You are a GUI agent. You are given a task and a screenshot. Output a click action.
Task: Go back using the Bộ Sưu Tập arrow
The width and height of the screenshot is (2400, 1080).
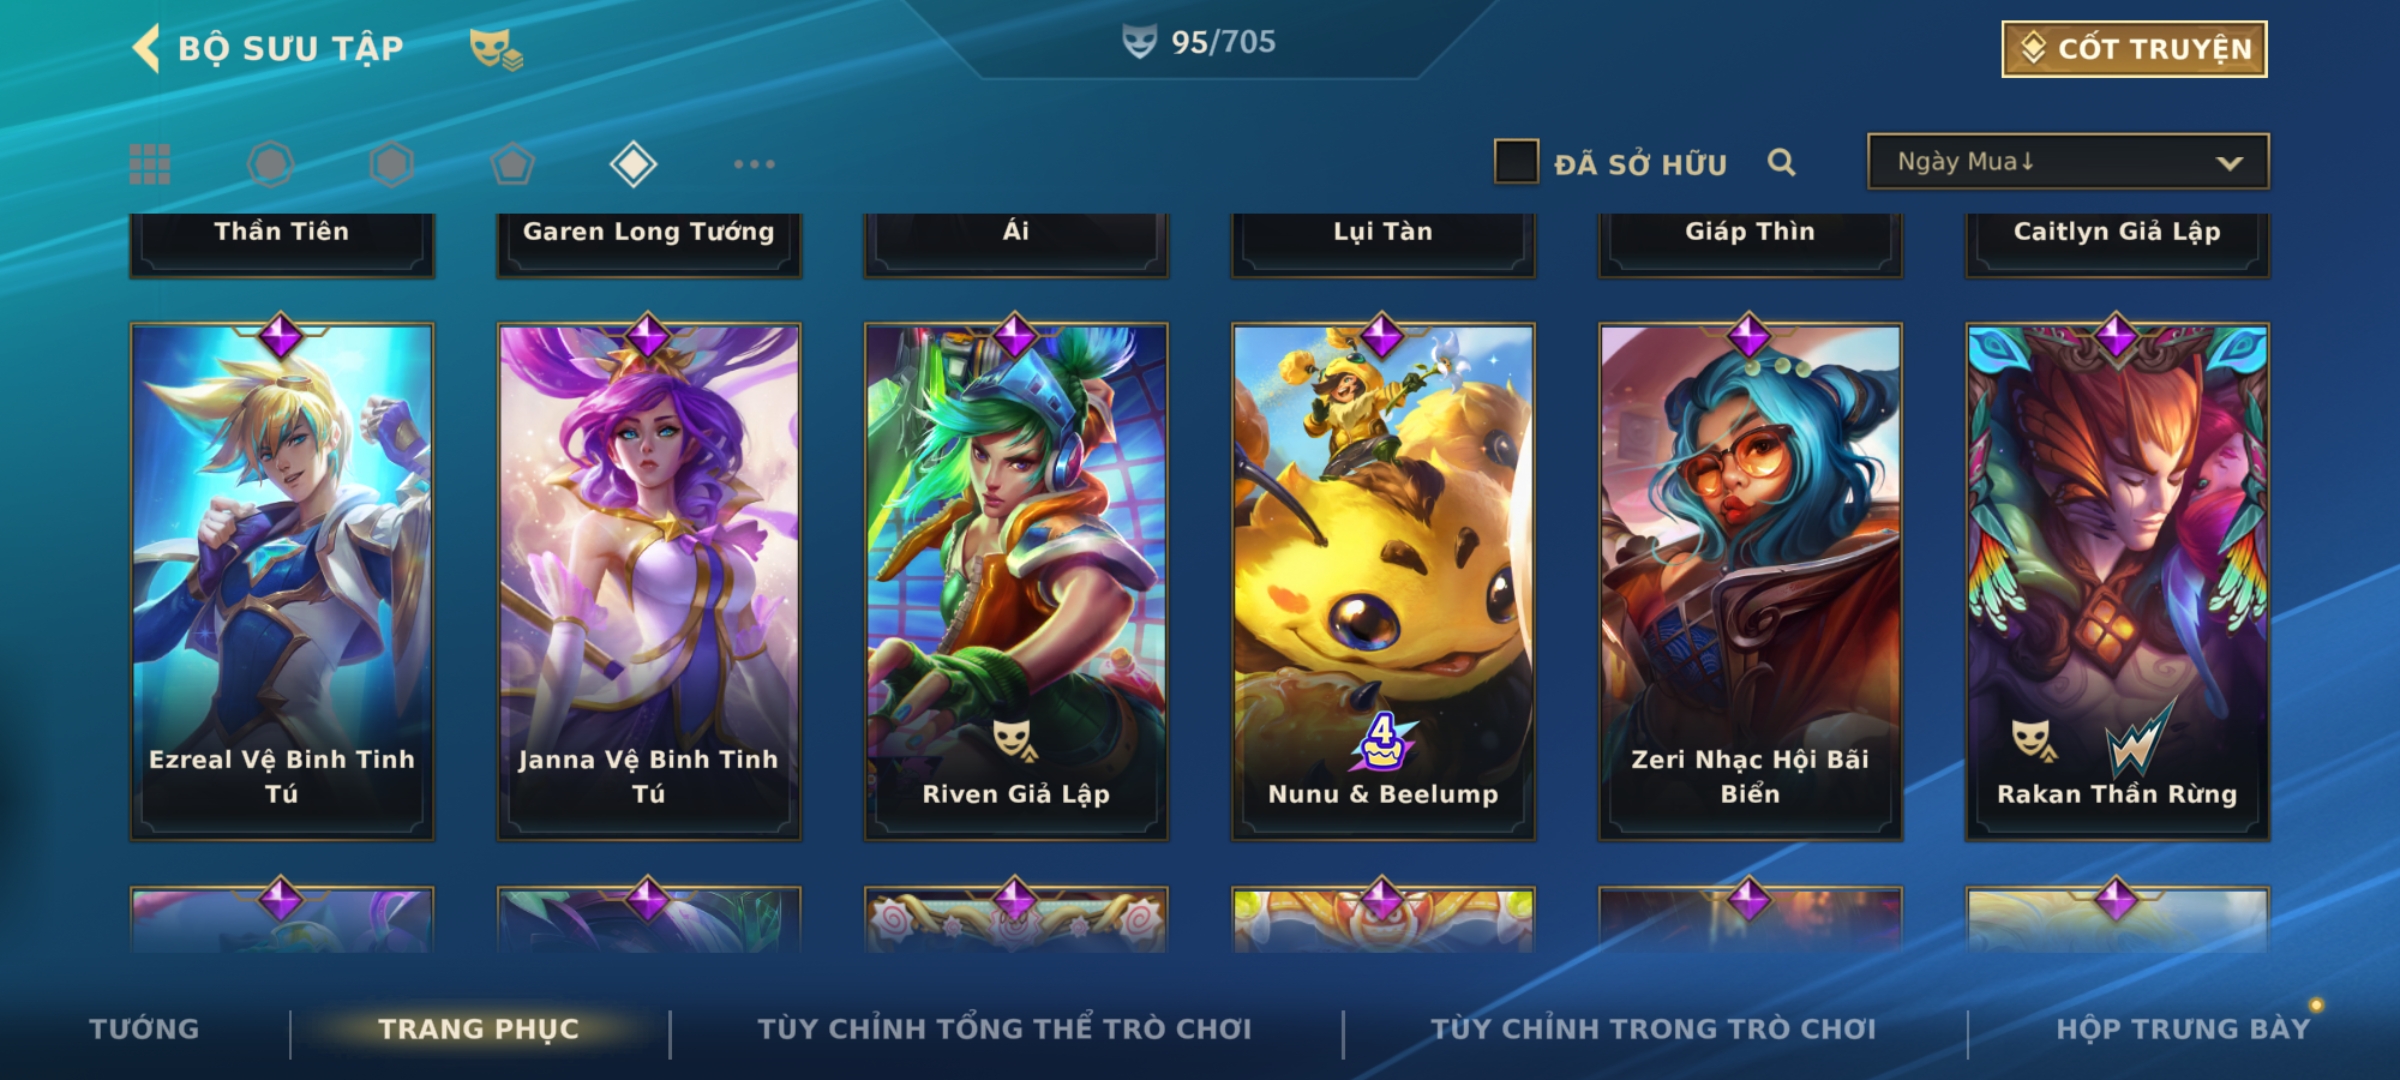click(x=146, y=48)
